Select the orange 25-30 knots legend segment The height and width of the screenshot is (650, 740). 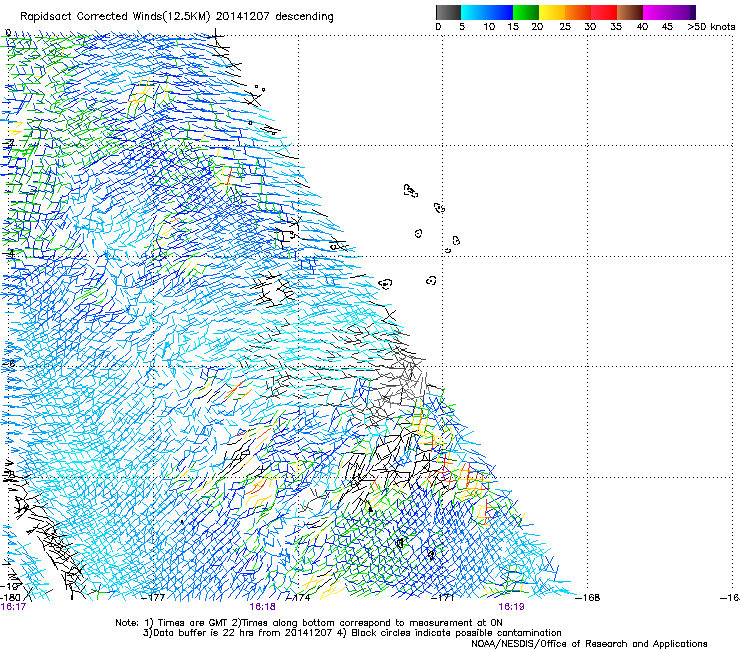click(x=578, y=12)
